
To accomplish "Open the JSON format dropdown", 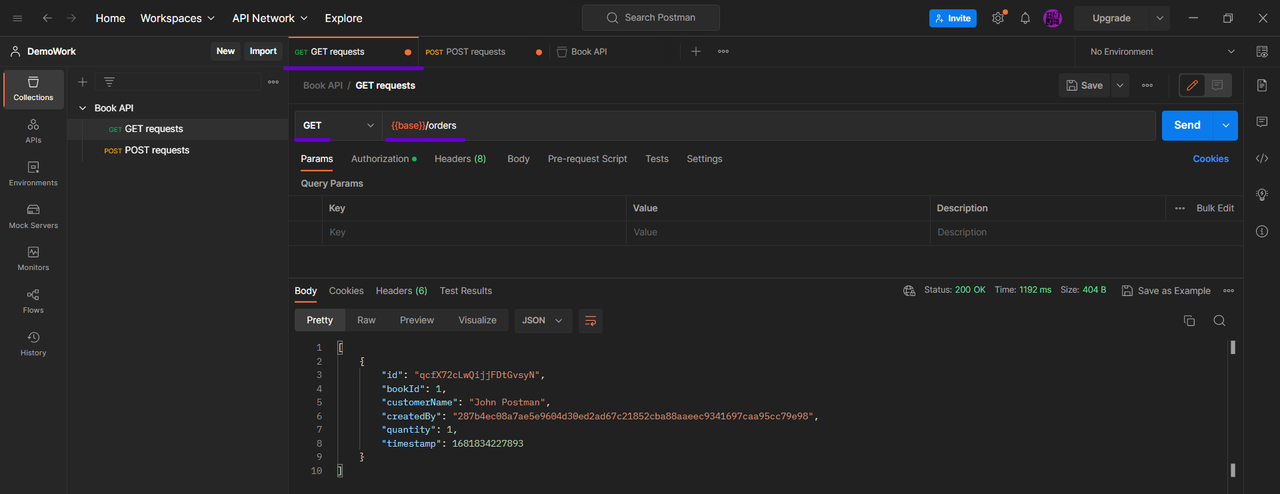I will [544, 321].
